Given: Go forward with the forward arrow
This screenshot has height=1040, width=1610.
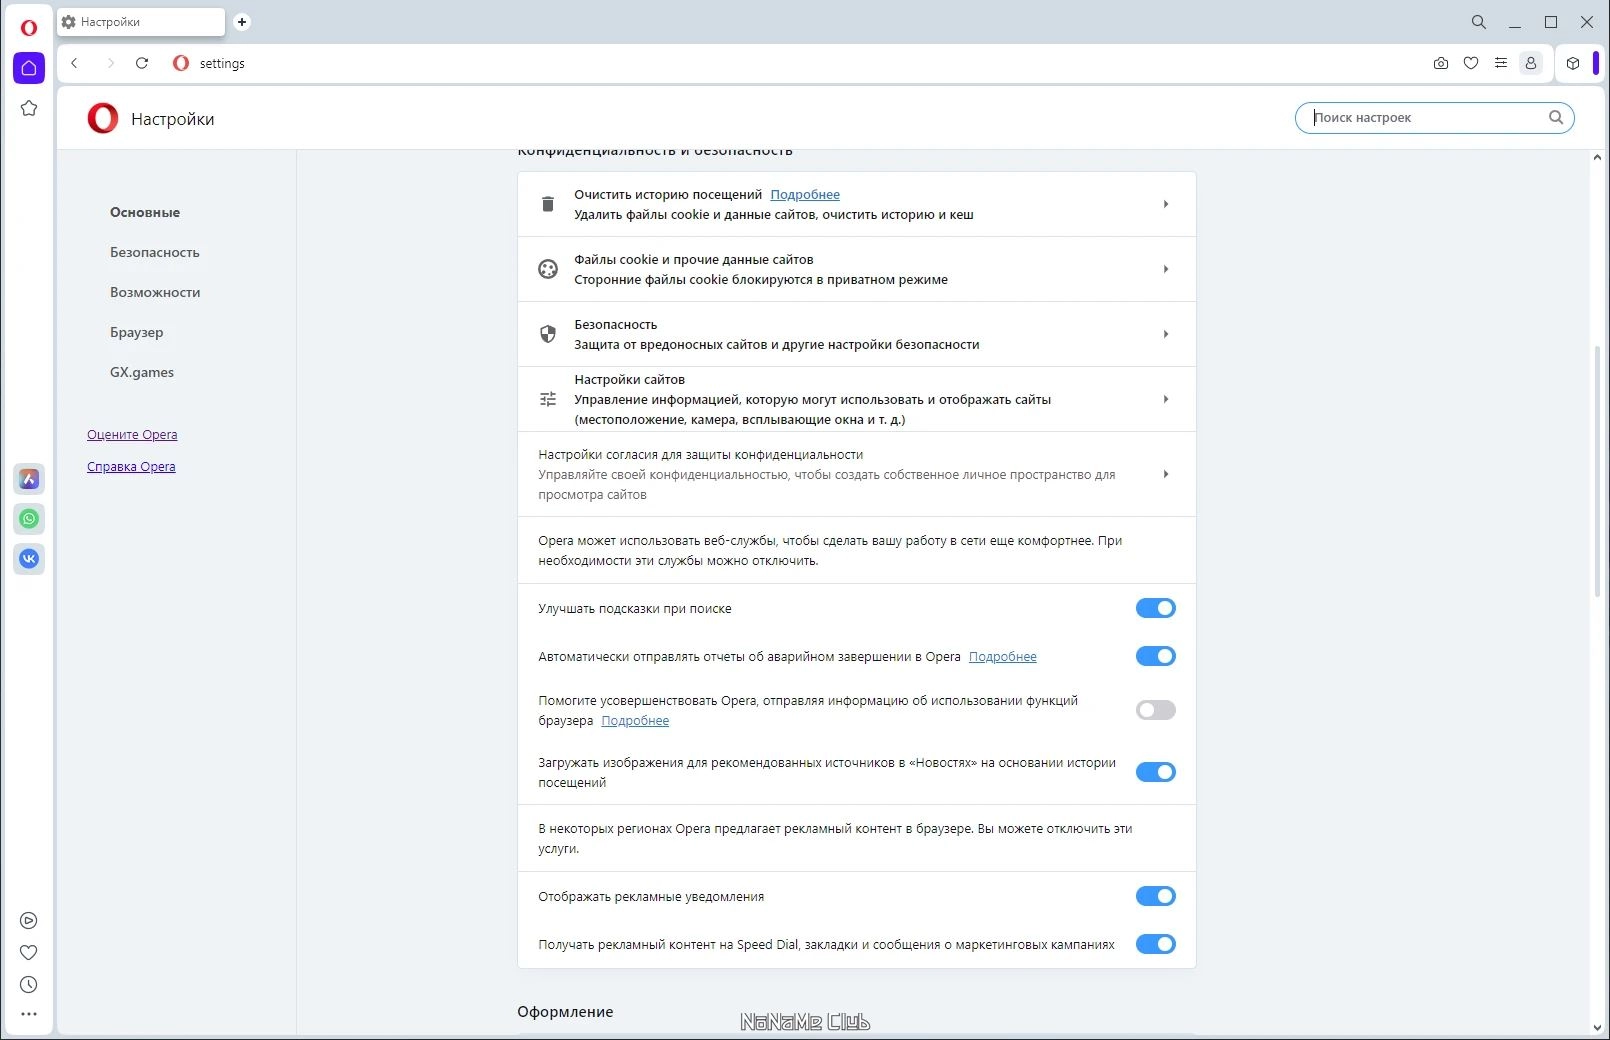Looking at the screenshot, I should point(110,63).
